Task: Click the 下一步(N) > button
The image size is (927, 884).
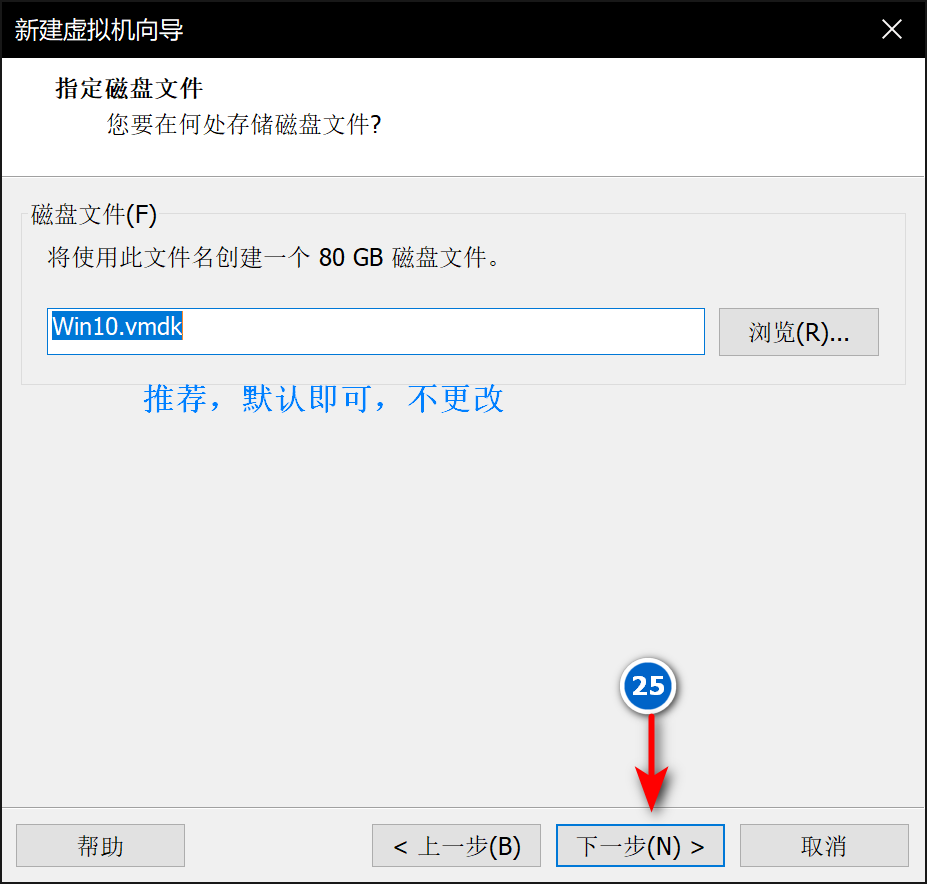Action: click(x=640, y=846)
